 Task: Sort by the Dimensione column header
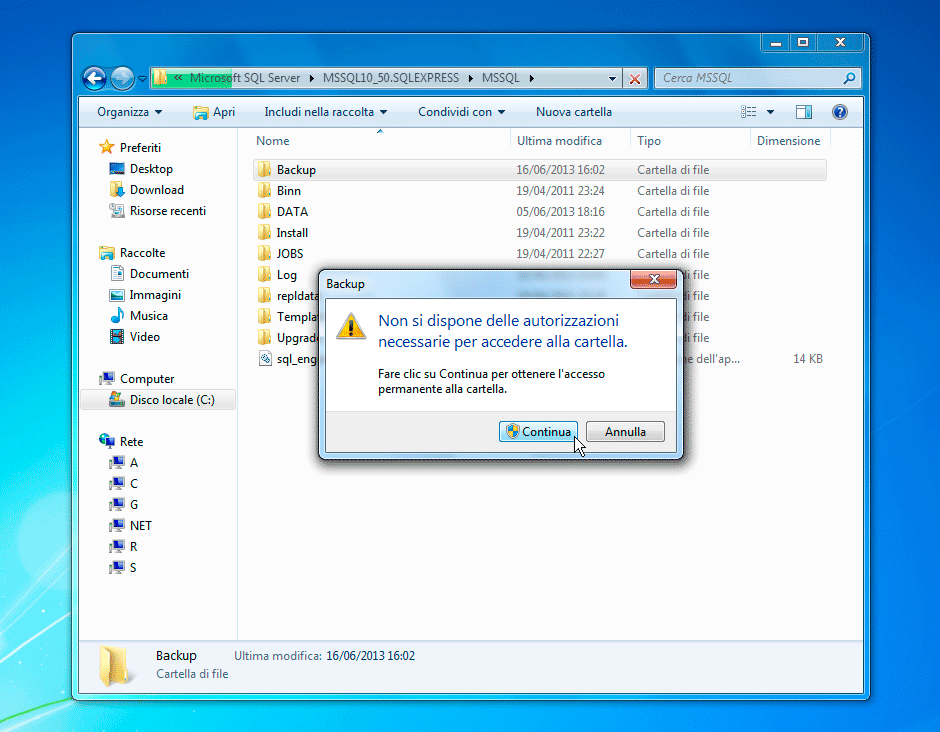pos(790,141)
